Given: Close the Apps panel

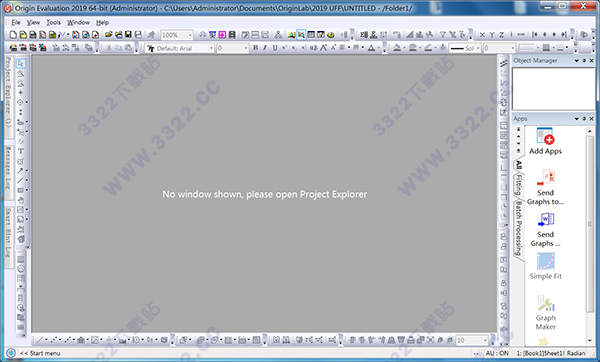Looking at the screenshot, I should click(592, 119).
